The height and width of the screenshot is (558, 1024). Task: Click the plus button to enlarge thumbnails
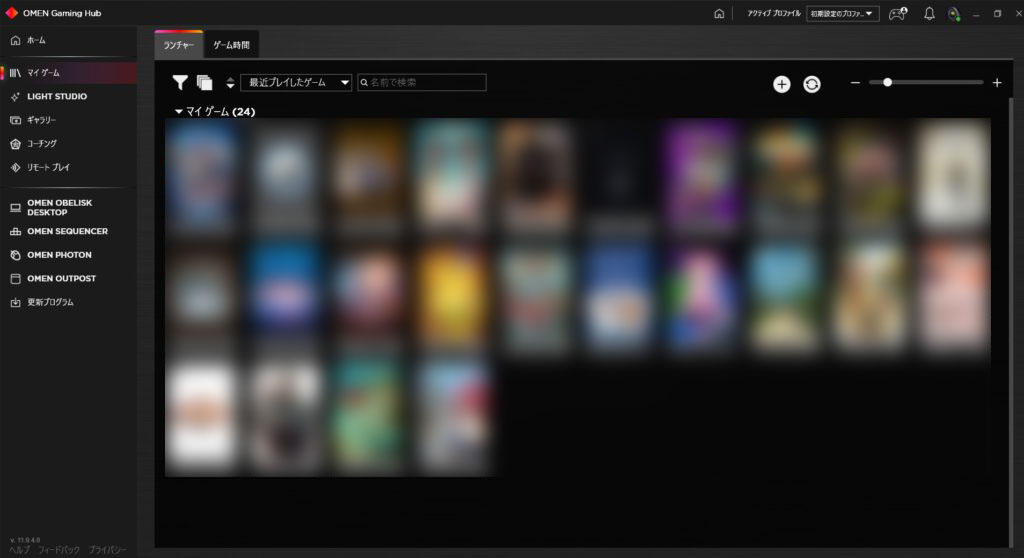pyautogui.click(x=997, y=83)
